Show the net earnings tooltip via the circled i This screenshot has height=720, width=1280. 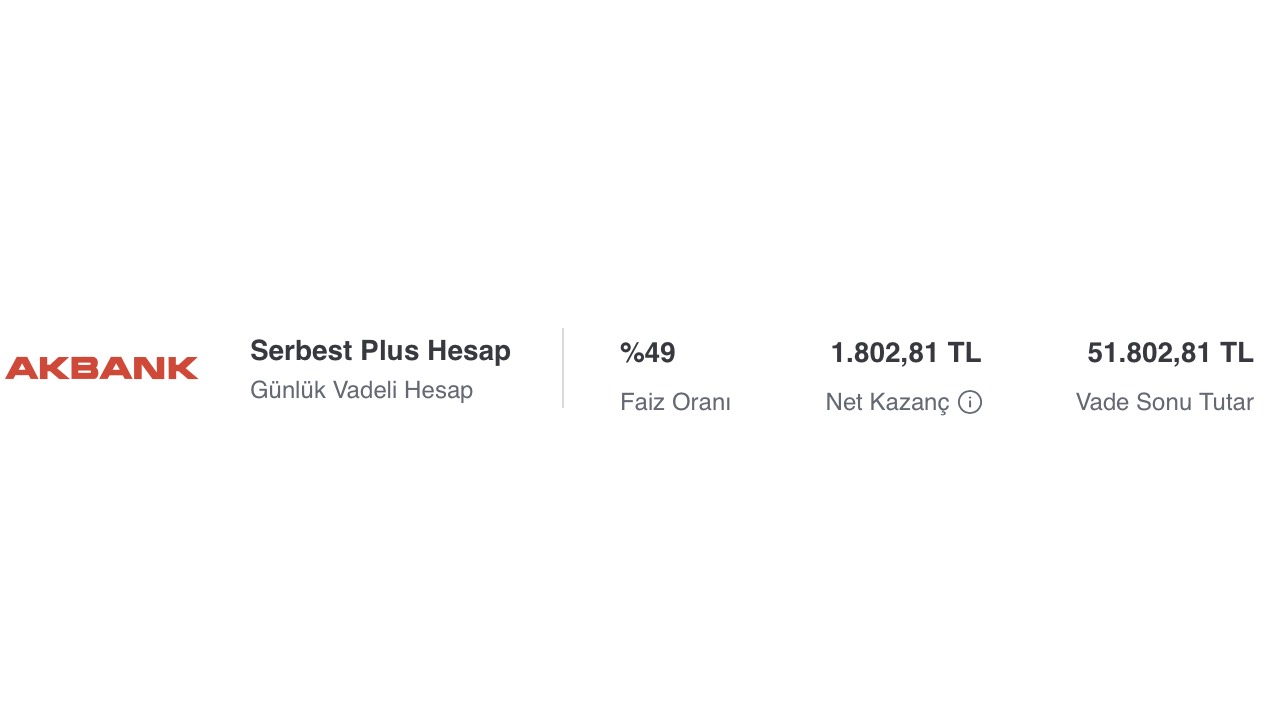[x=970, y=402]
